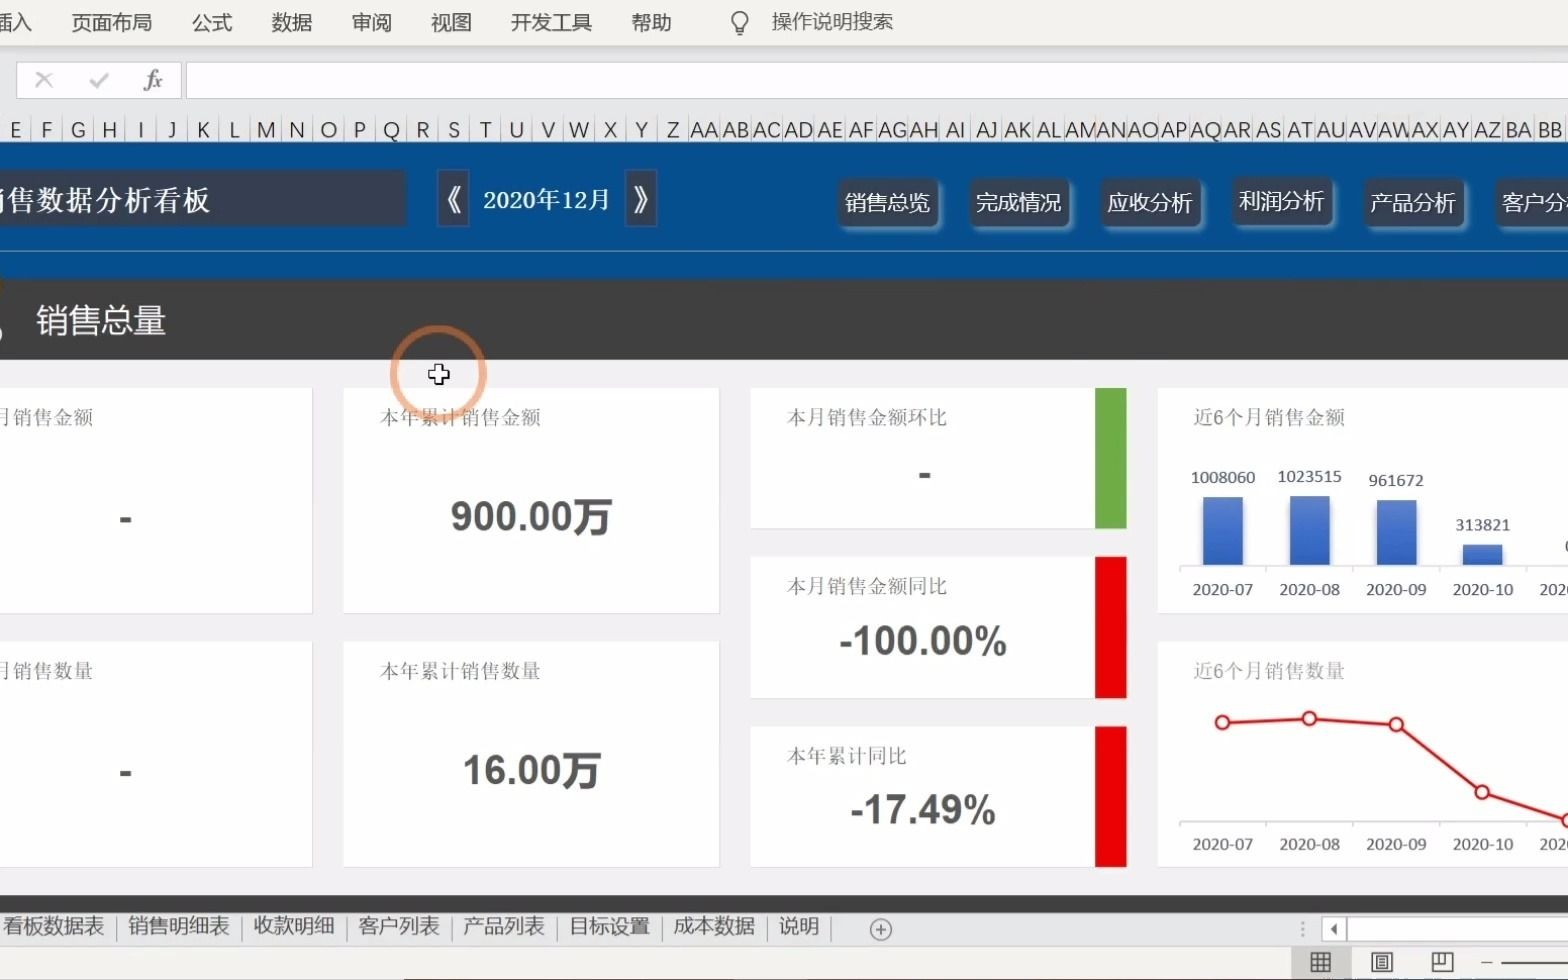The image size is (1568, 980).
Task: Open the Insert Function fx button
Action: pos(153,80)
